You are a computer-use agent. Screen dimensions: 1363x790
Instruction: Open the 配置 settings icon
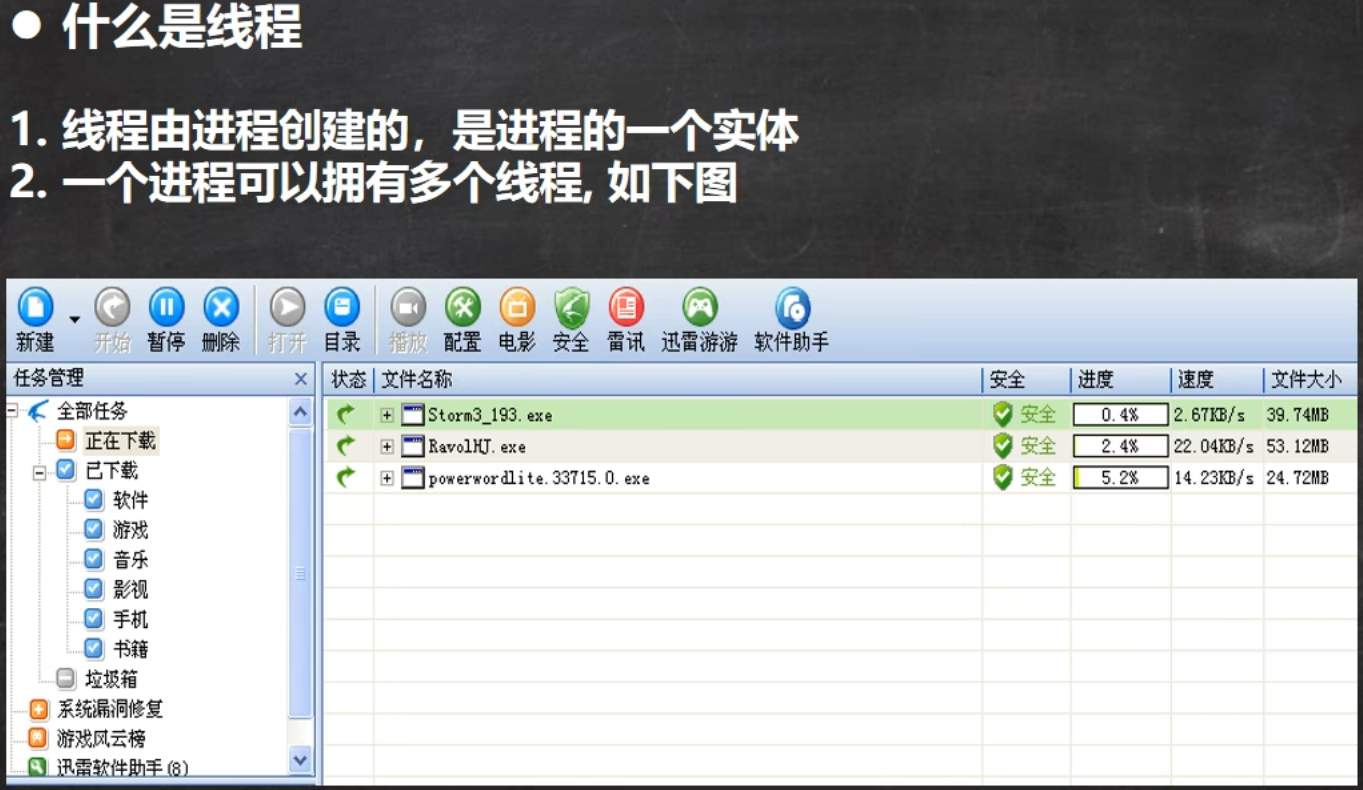coord(462,308)
